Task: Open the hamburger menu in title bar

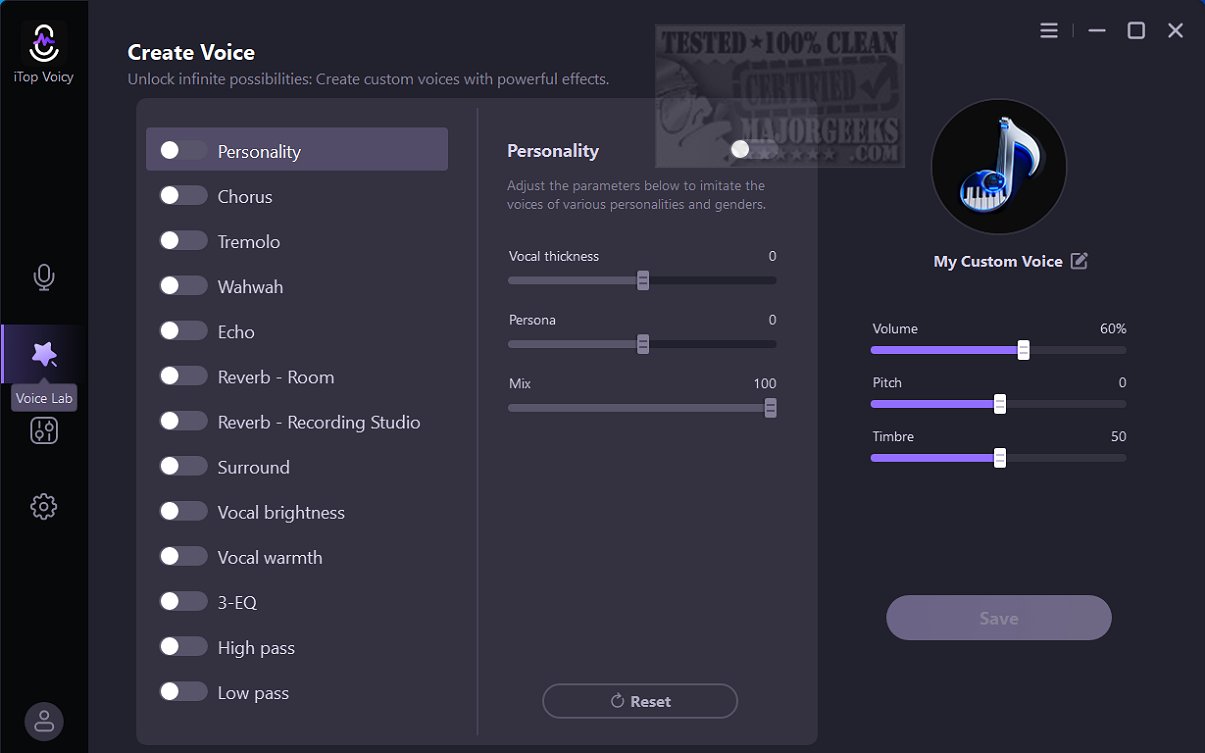Action: (x=1049, y=31)
